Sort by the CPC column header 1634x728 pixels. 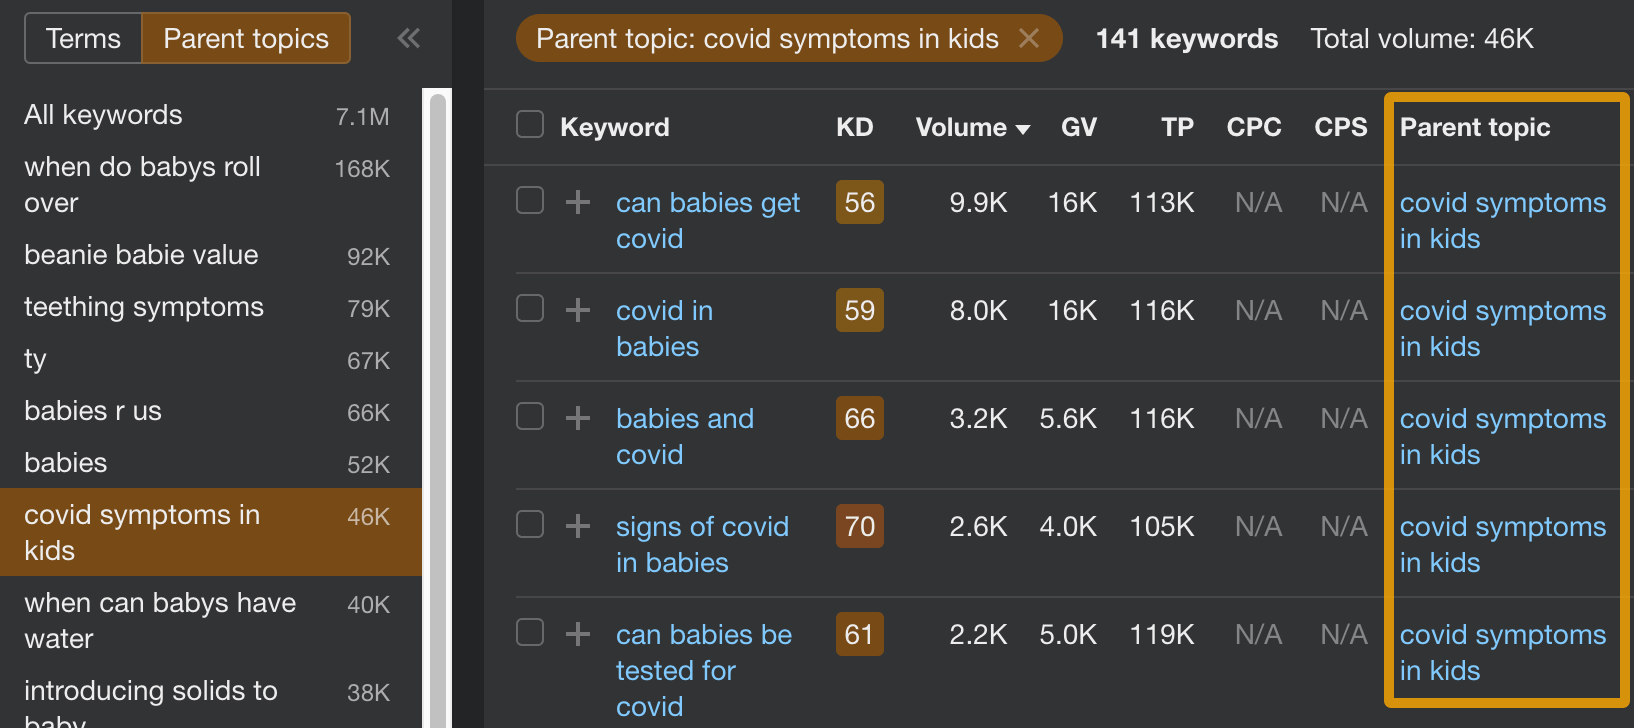click(1254, 127)
